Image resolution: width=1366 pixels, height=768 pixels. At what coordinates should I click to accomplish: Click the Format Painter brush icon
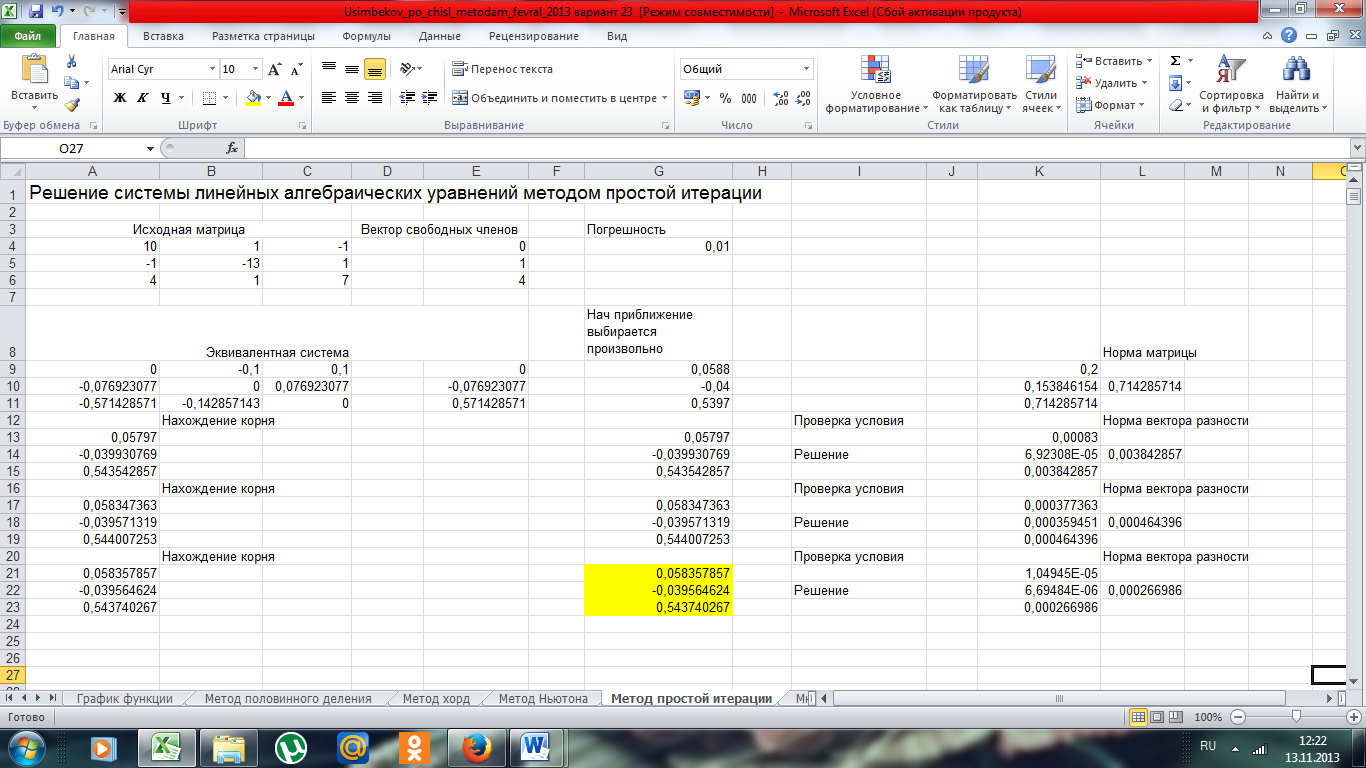(x=71, y=104)
